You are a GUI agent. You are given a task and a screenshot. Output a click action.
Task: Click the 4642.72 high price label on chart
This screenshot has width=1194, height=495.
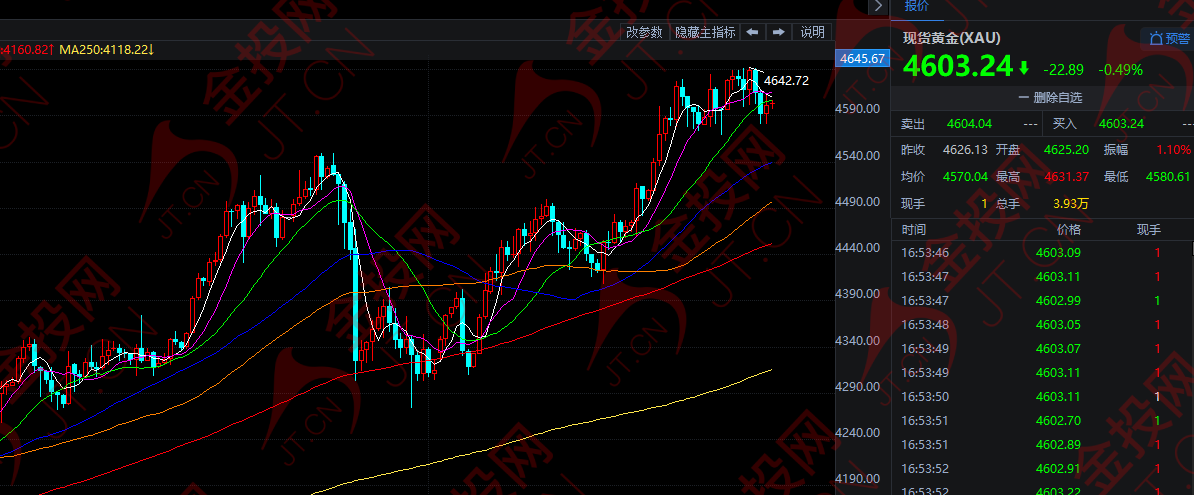pos(786,80)
